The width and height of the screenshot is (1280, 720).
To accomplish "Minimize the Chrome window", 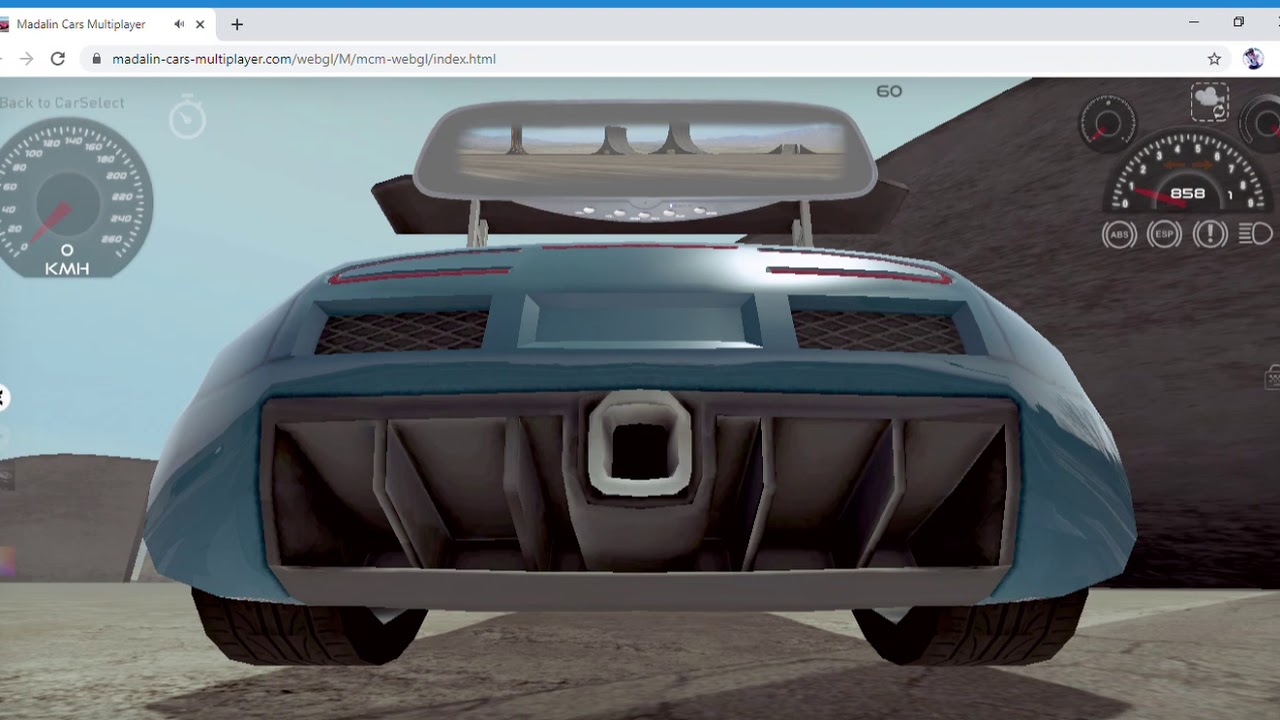I will [1194, 22].
